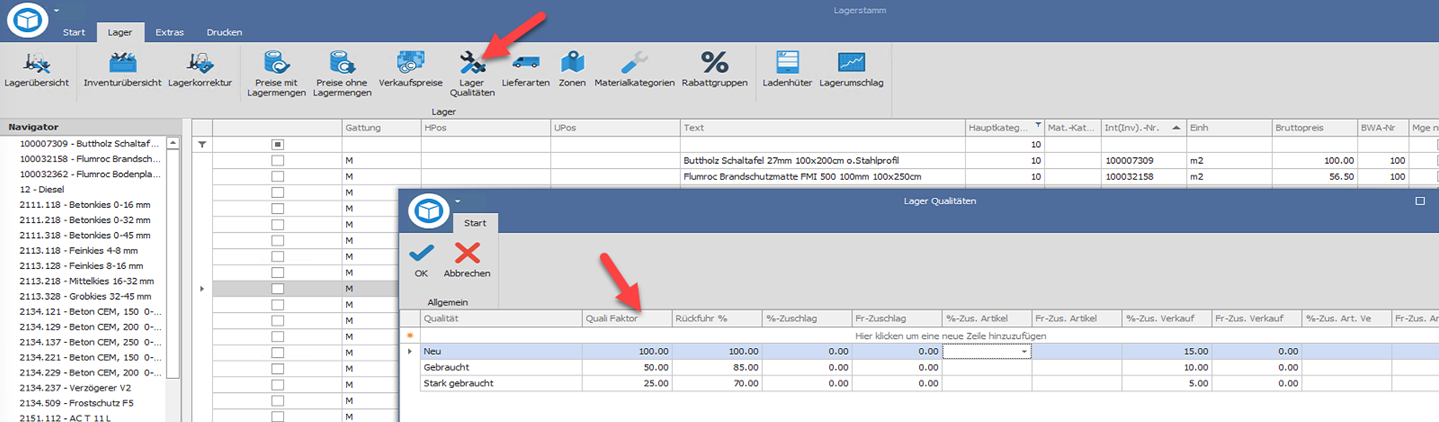
Task: Switch to the Extras ribbon tab
Action: (x=169, y=32)
